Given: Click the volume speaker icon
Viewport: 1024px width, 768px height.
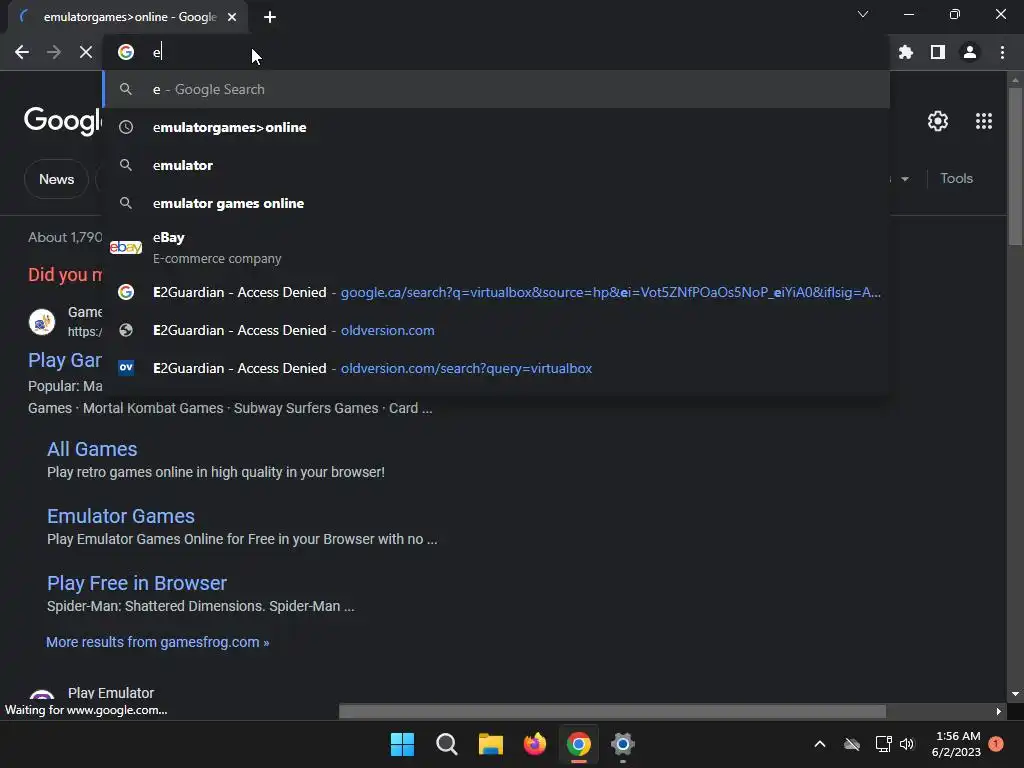Looking at the screenshot, I should 907,744.
